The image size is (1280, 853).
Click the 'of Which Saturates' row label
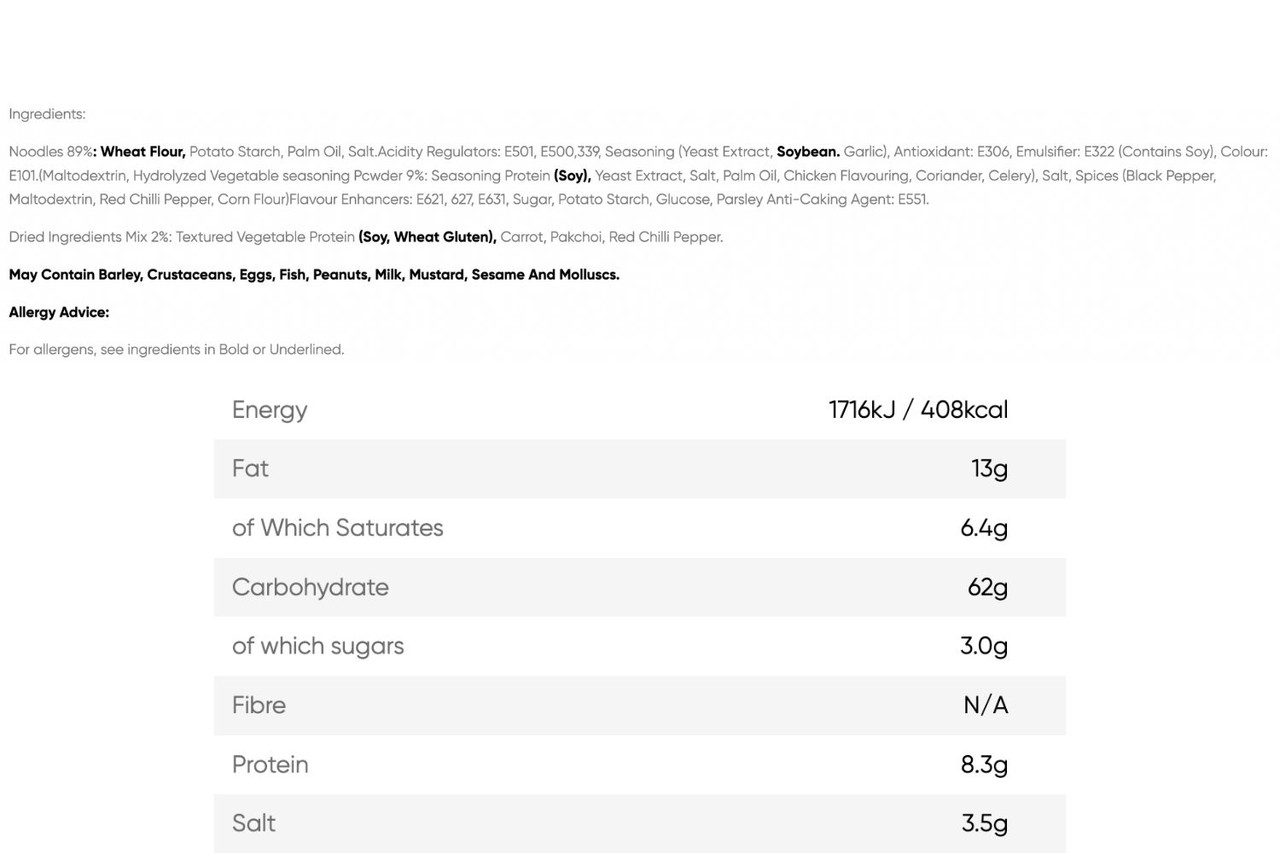click(x=337, y=528)
